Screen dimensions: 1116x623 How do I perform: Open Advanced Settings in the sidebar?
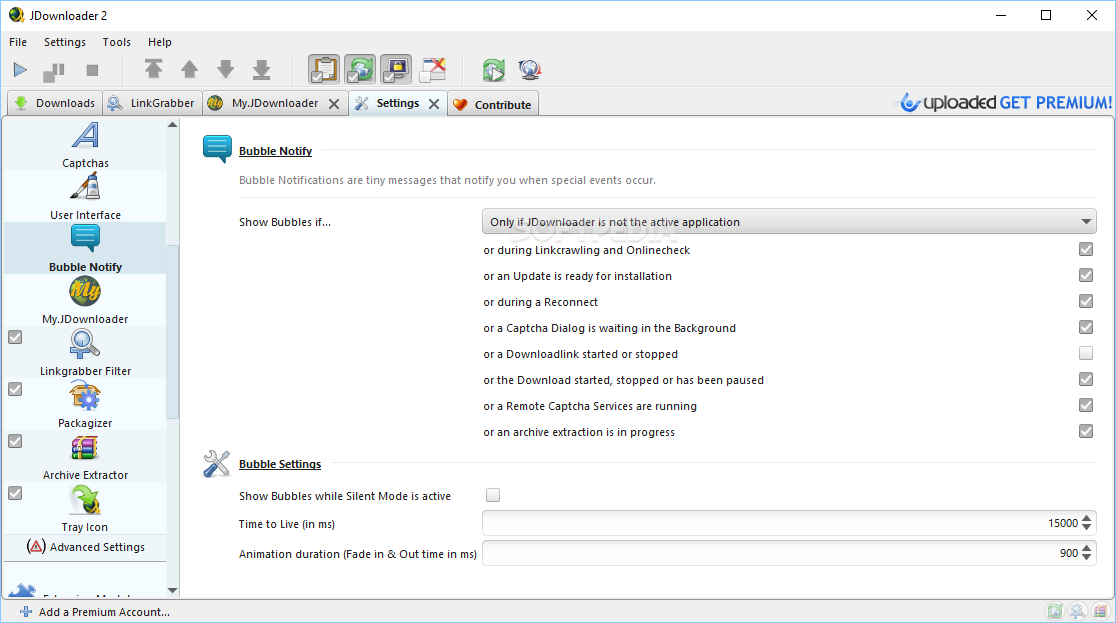coord(85,547)
